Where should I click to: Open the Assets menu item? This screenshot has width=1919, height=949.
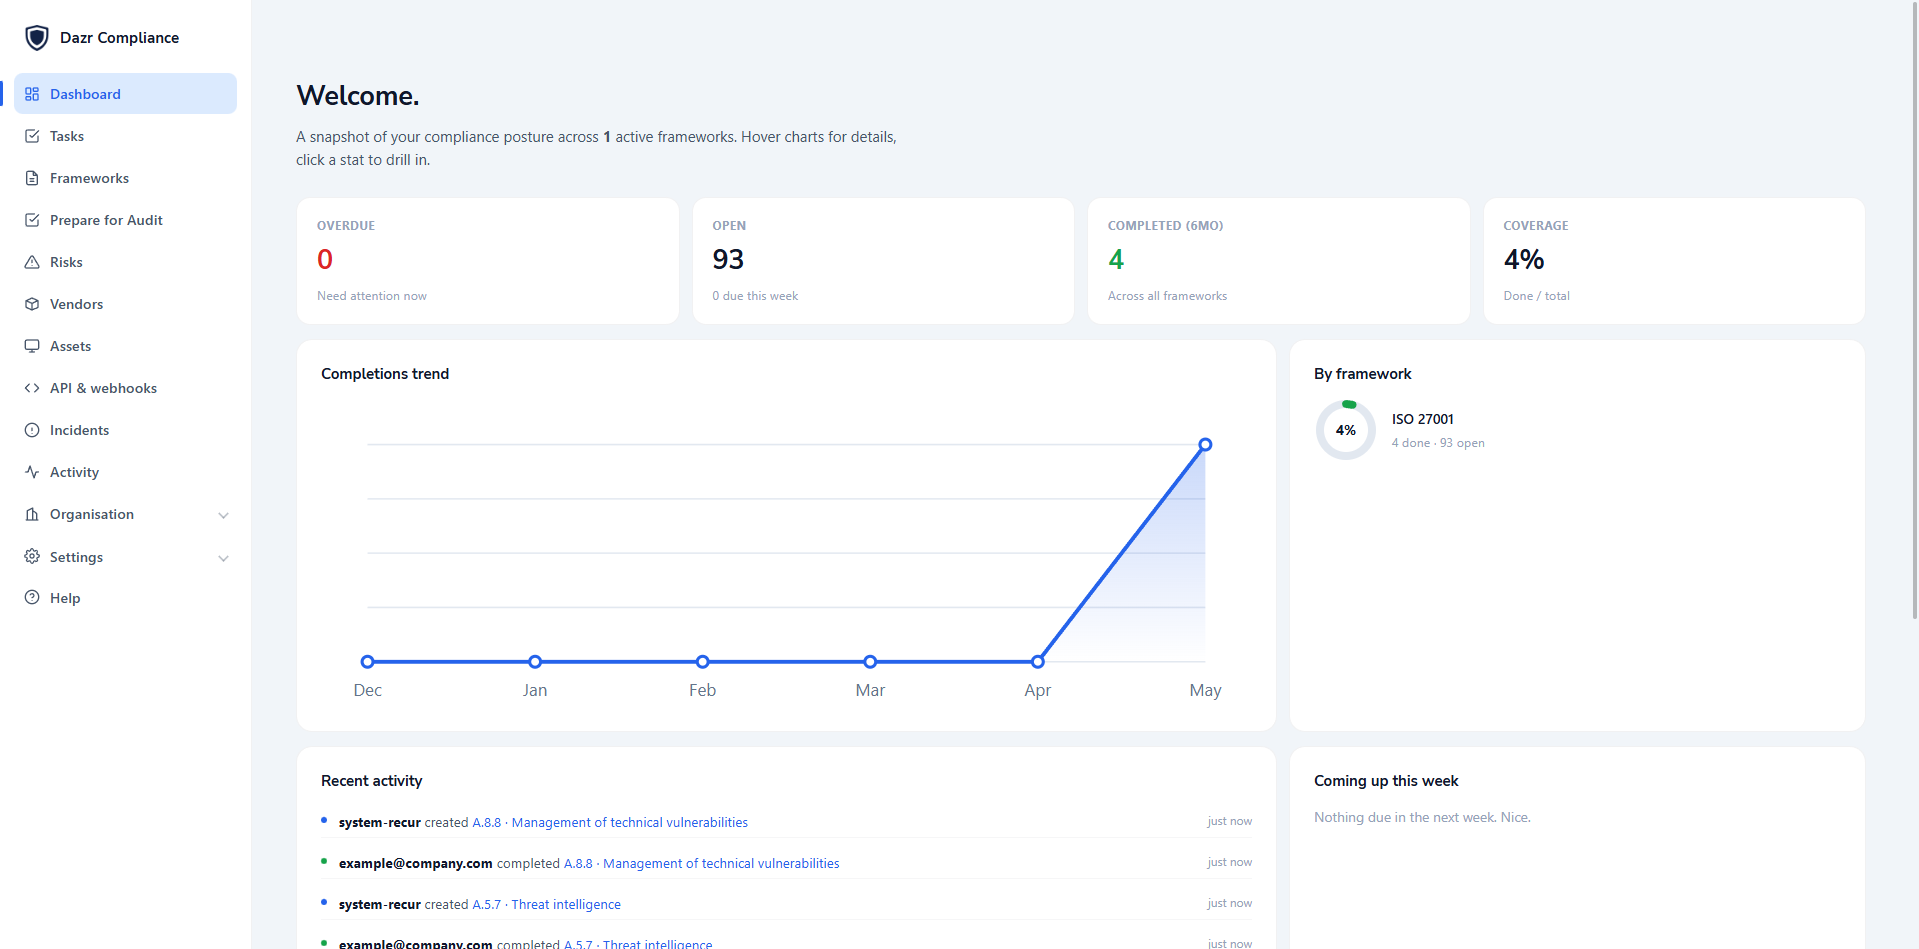click(125, 346)
